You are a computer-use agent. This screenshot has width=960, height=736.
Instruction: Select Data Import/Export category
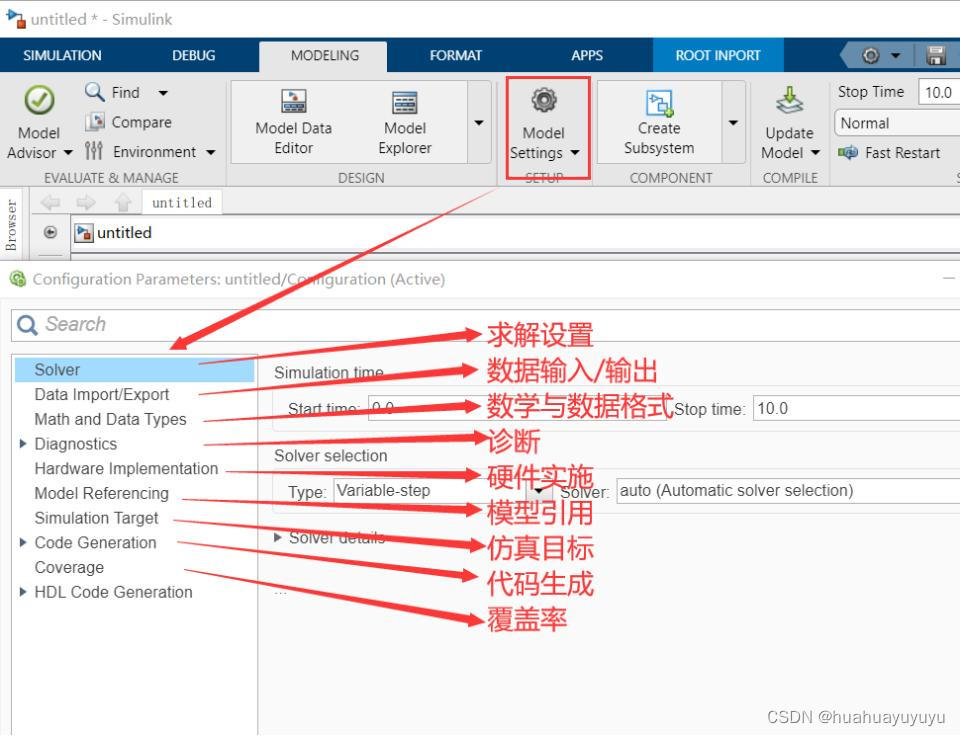(x=102, y=394)
